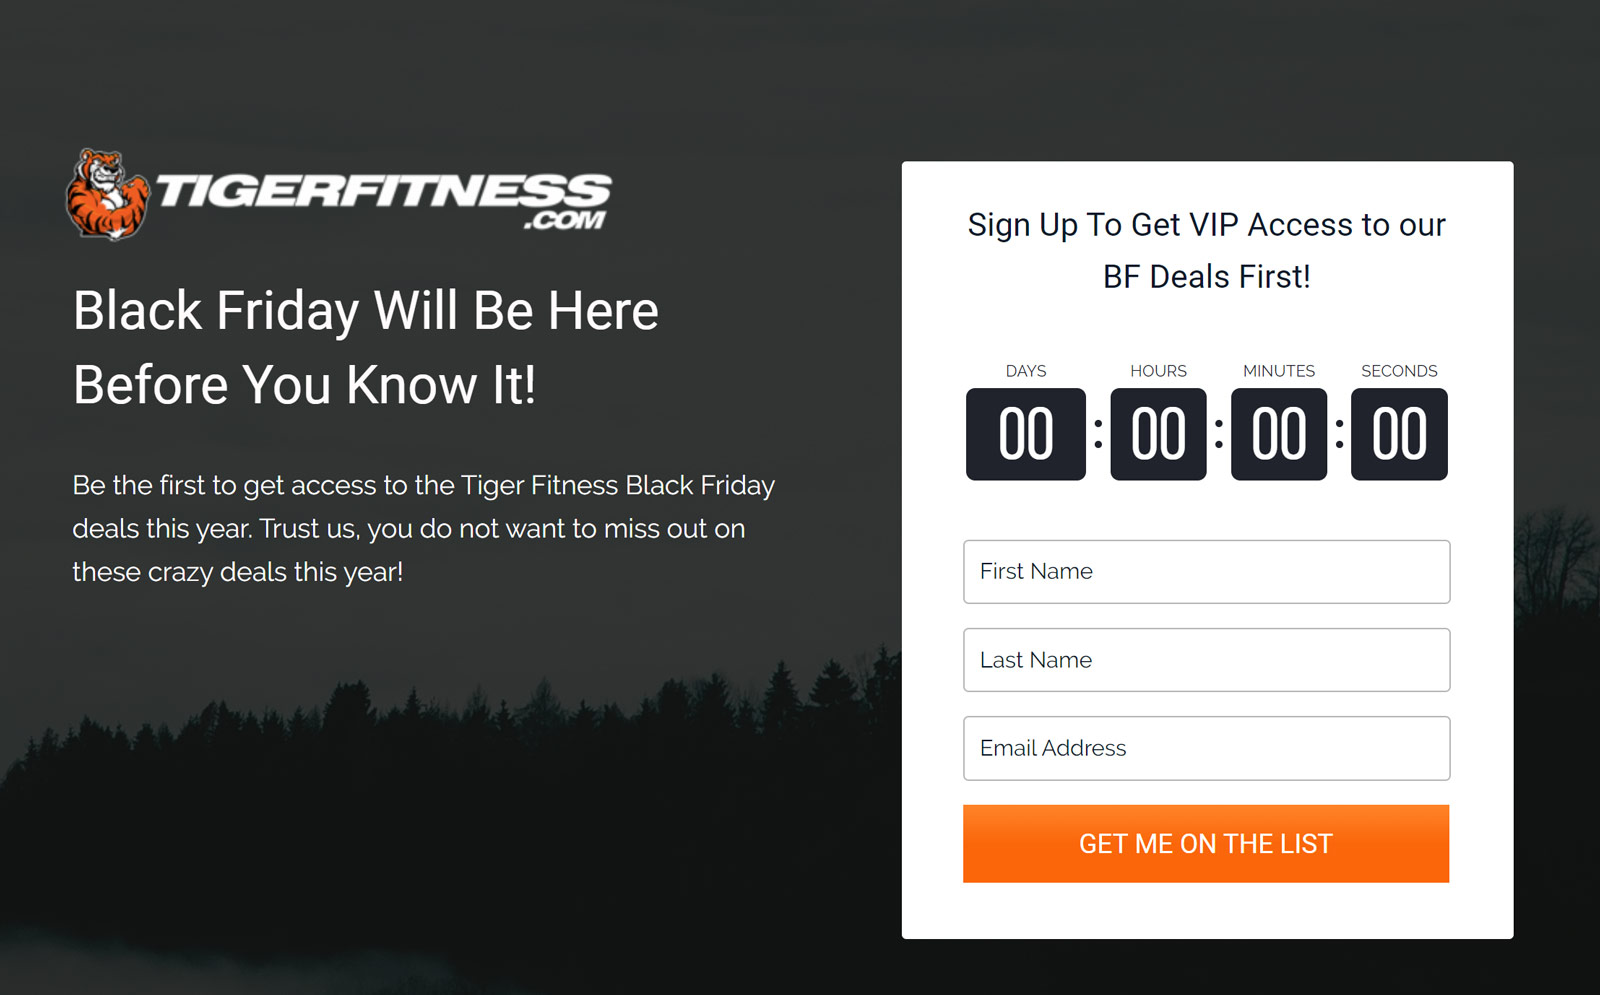Click the days countdown tile
The height and width of the screenshot is (995, 1600).
1026,434
